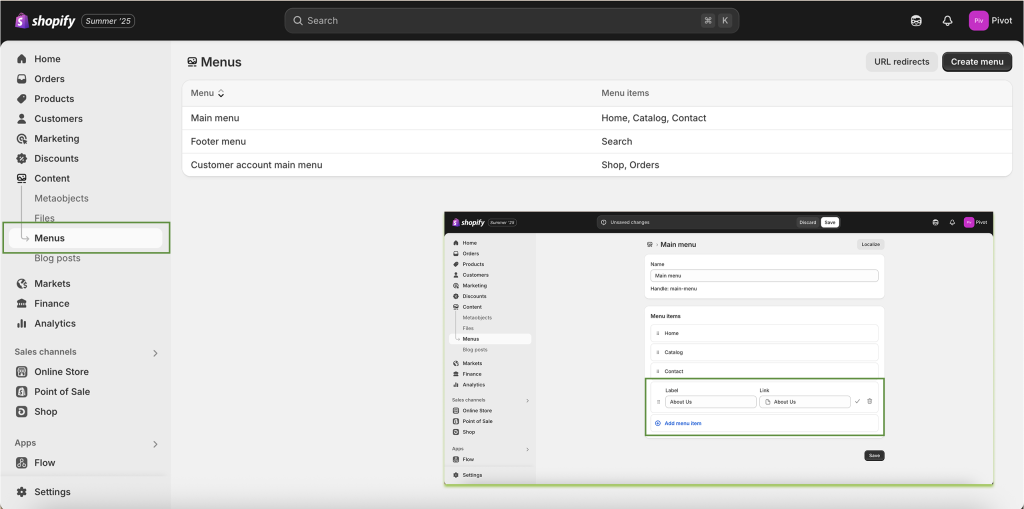This screenshot has height=509, width=1024.
Task: Open Metaobjects under Content
Action: tap(61, 199)
